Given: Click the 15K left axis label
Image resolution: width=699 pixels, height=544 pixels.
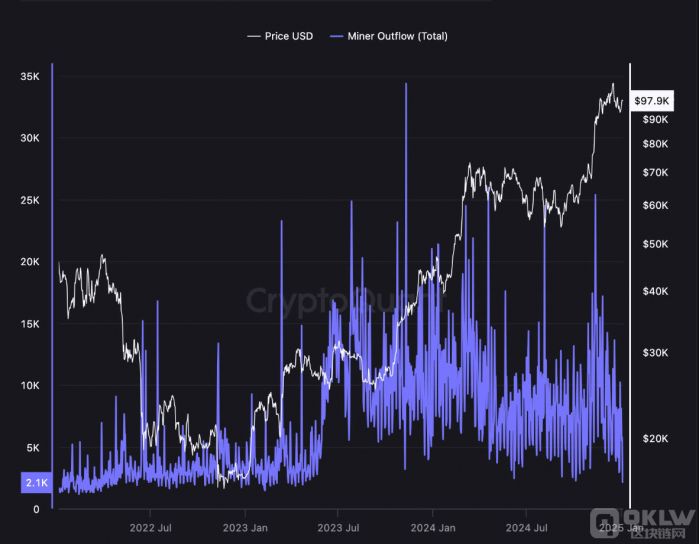Looking at the screenshot, I should tap(30, 324).
